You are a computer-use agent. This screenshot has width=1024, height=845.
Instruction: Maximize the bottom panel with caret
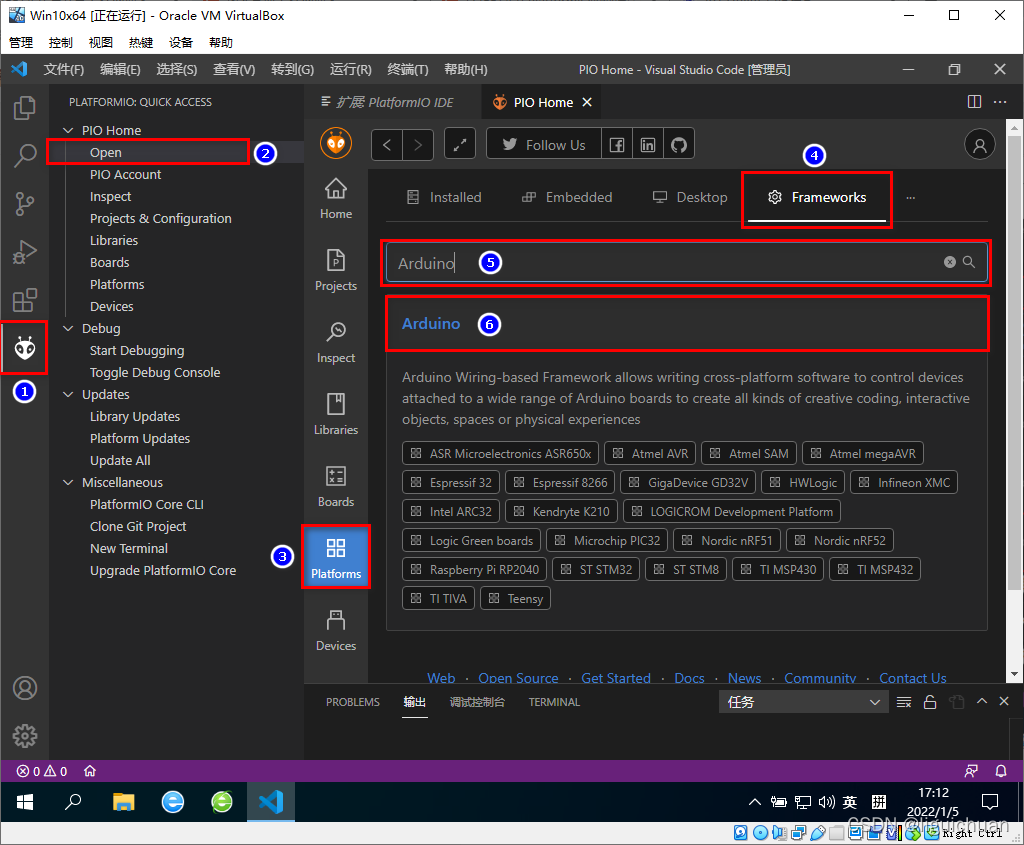(982, 701)
